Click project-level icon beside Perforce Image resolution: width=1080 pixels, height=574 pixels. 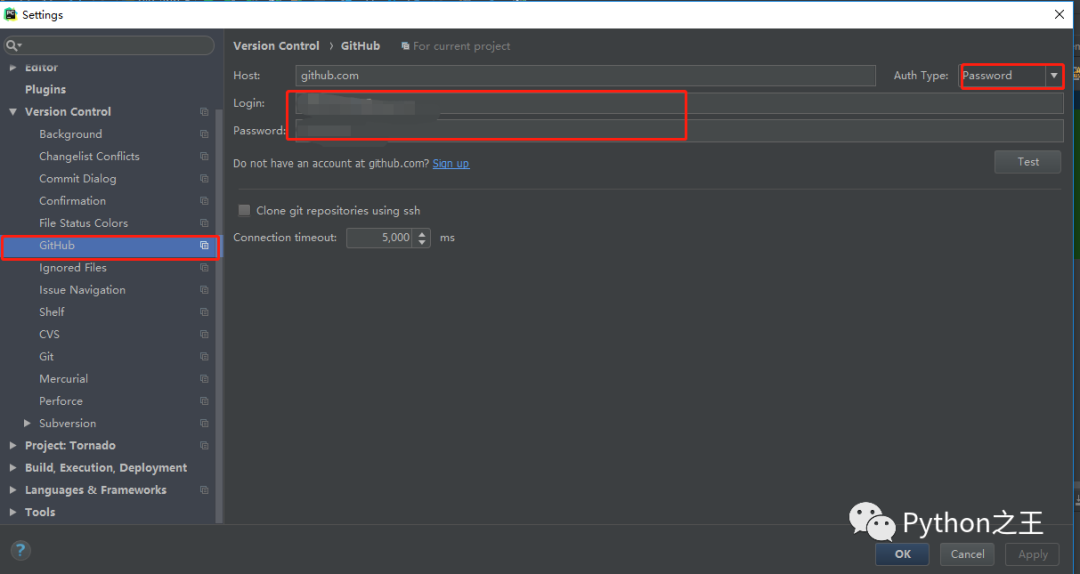click(x=204, y=401)
